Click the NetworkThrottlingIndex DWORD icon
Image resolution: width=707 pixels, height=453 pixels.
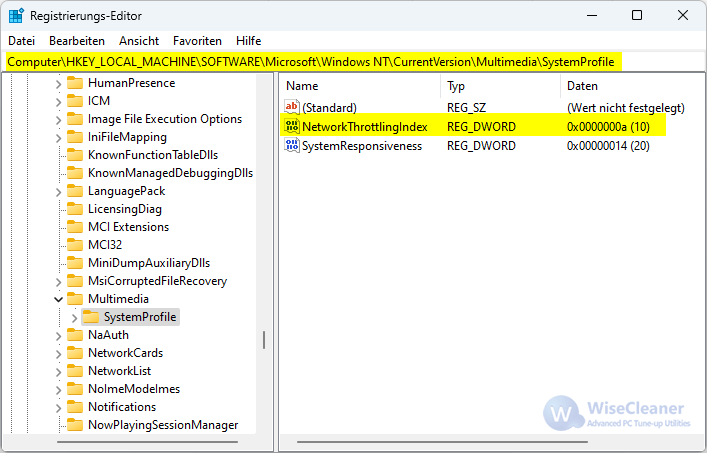[292, 127]
